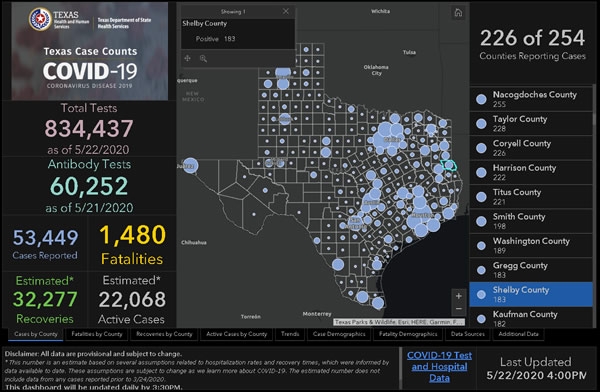
Task: Select highlighted Shelby County list row
Action: click(531, 294)
